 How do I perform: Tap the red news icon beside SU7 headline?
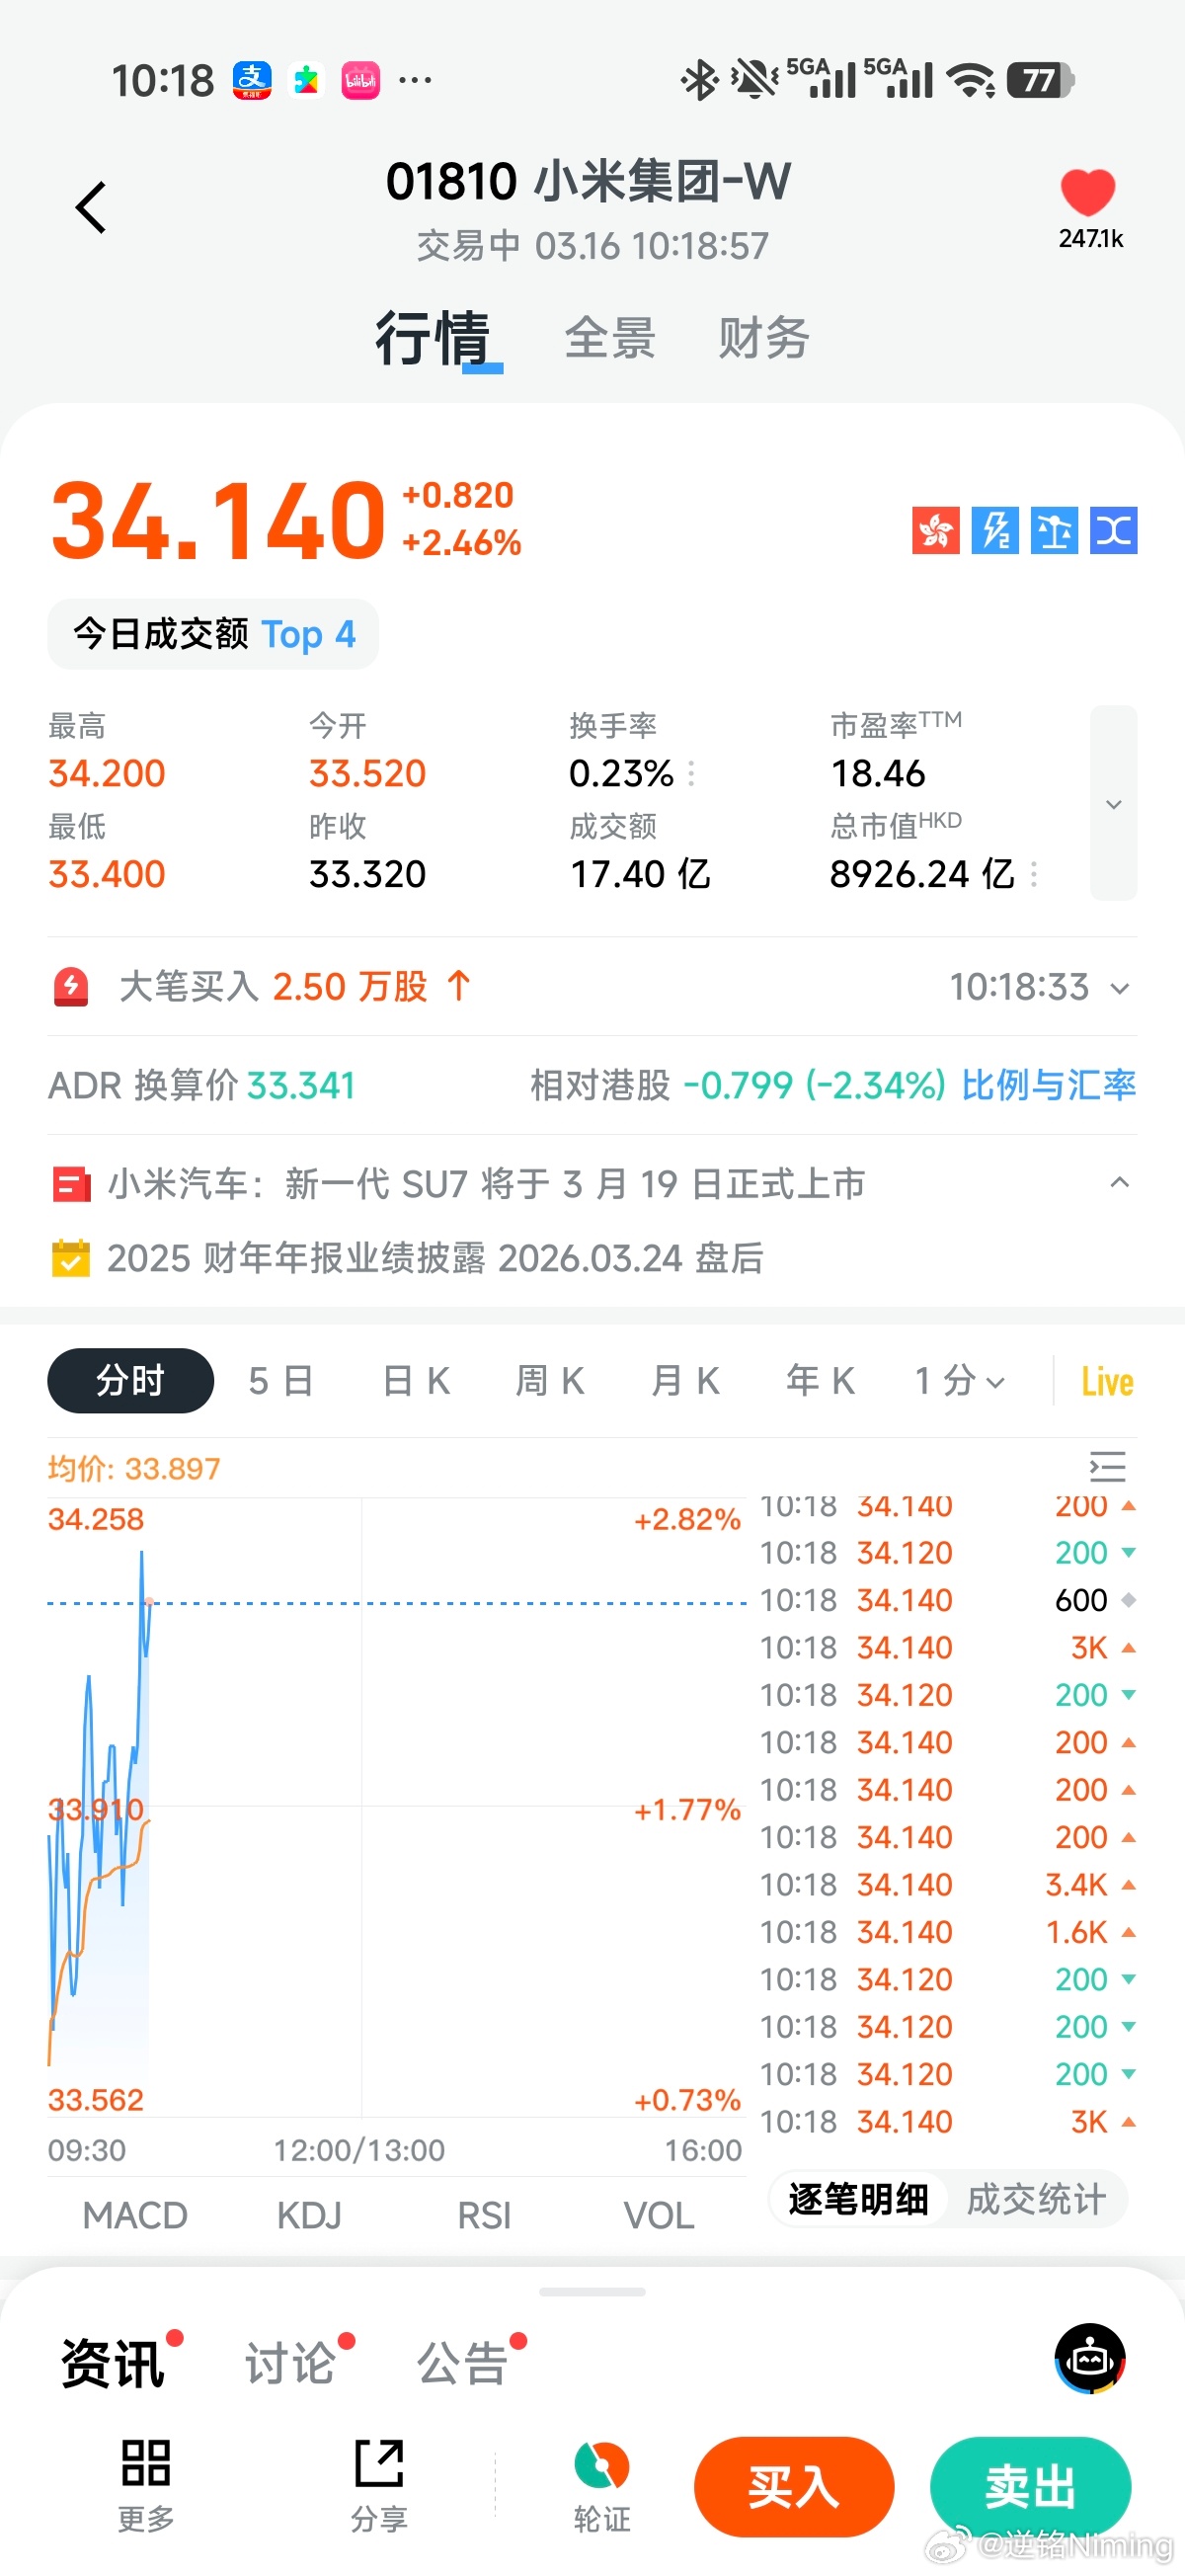coord(71,1185)
